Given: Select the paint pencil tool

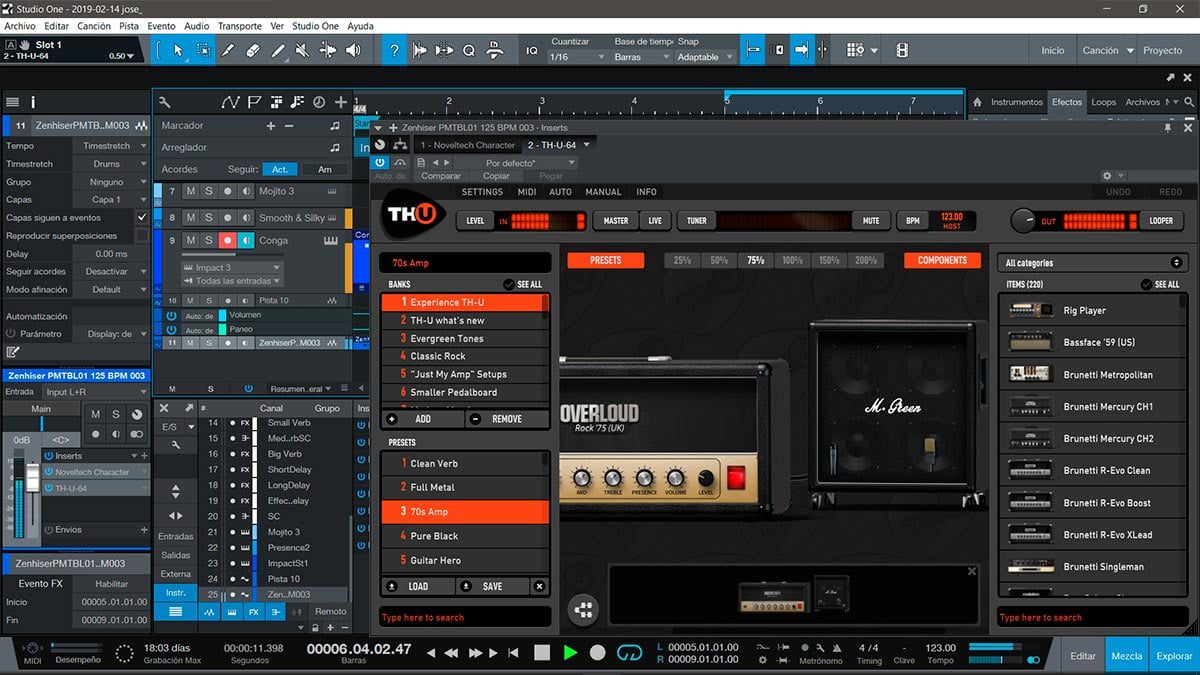Looking at the screenshot, I should click(x=277, y=50).
